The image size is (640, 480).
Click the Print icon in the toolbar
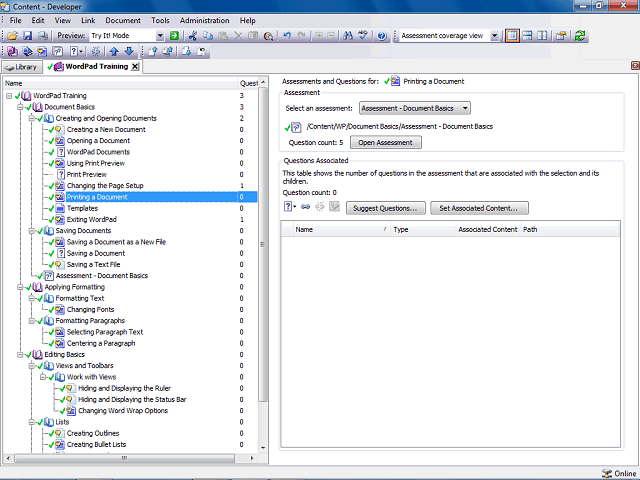[x=42, y=36]
